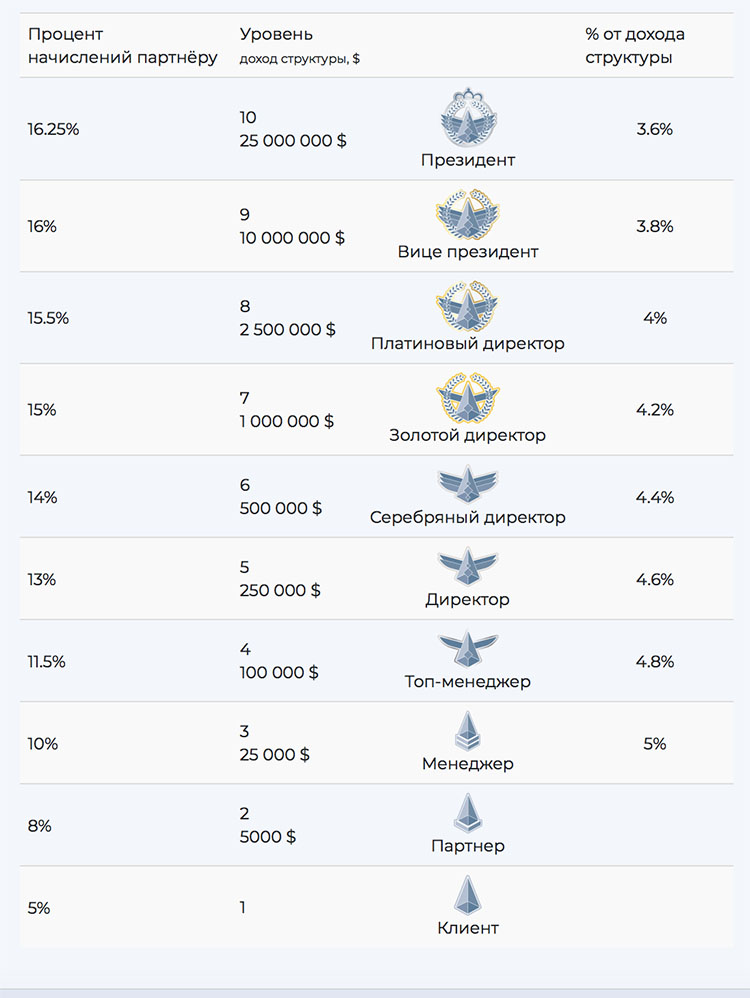750x998 pixels.
Task: Click the 5000 $ income threshold
Action: [267, 836]
